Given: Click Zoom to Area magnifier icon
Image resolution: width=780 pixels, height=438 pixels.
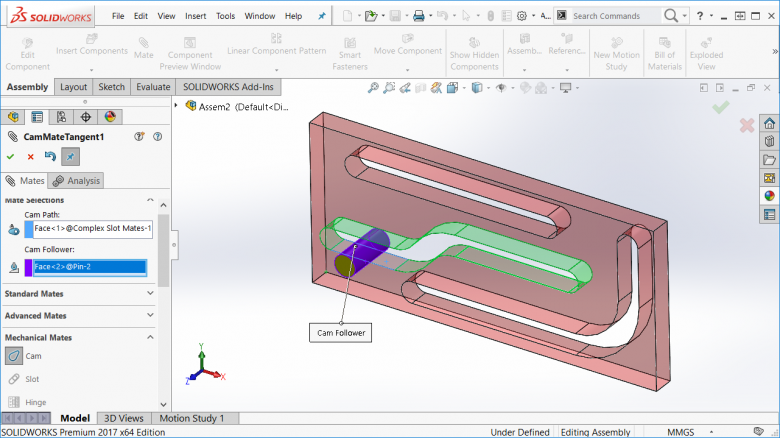Looking at the screenshot, I should (389, 88).
